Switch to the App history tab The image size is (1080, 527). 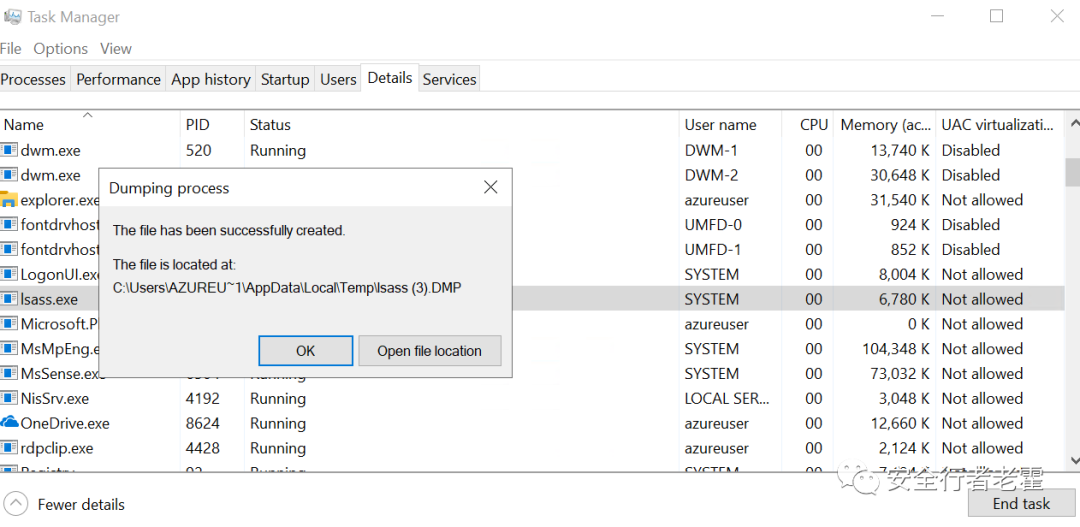(211, 79)
